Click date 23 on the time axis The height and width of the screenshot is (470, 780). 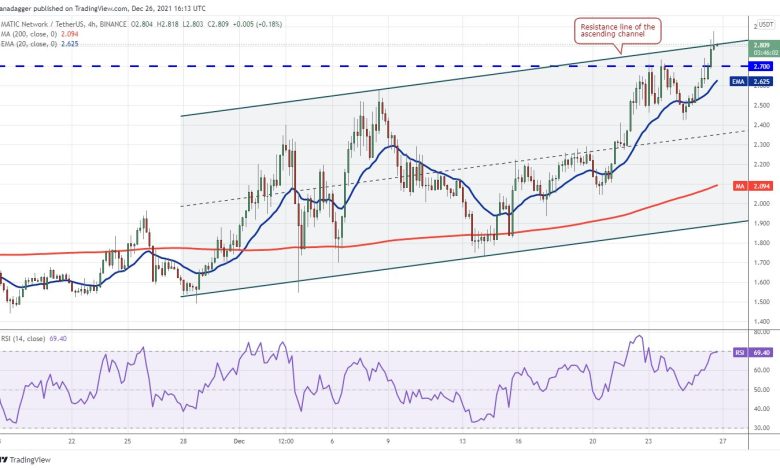pos(648,440)
